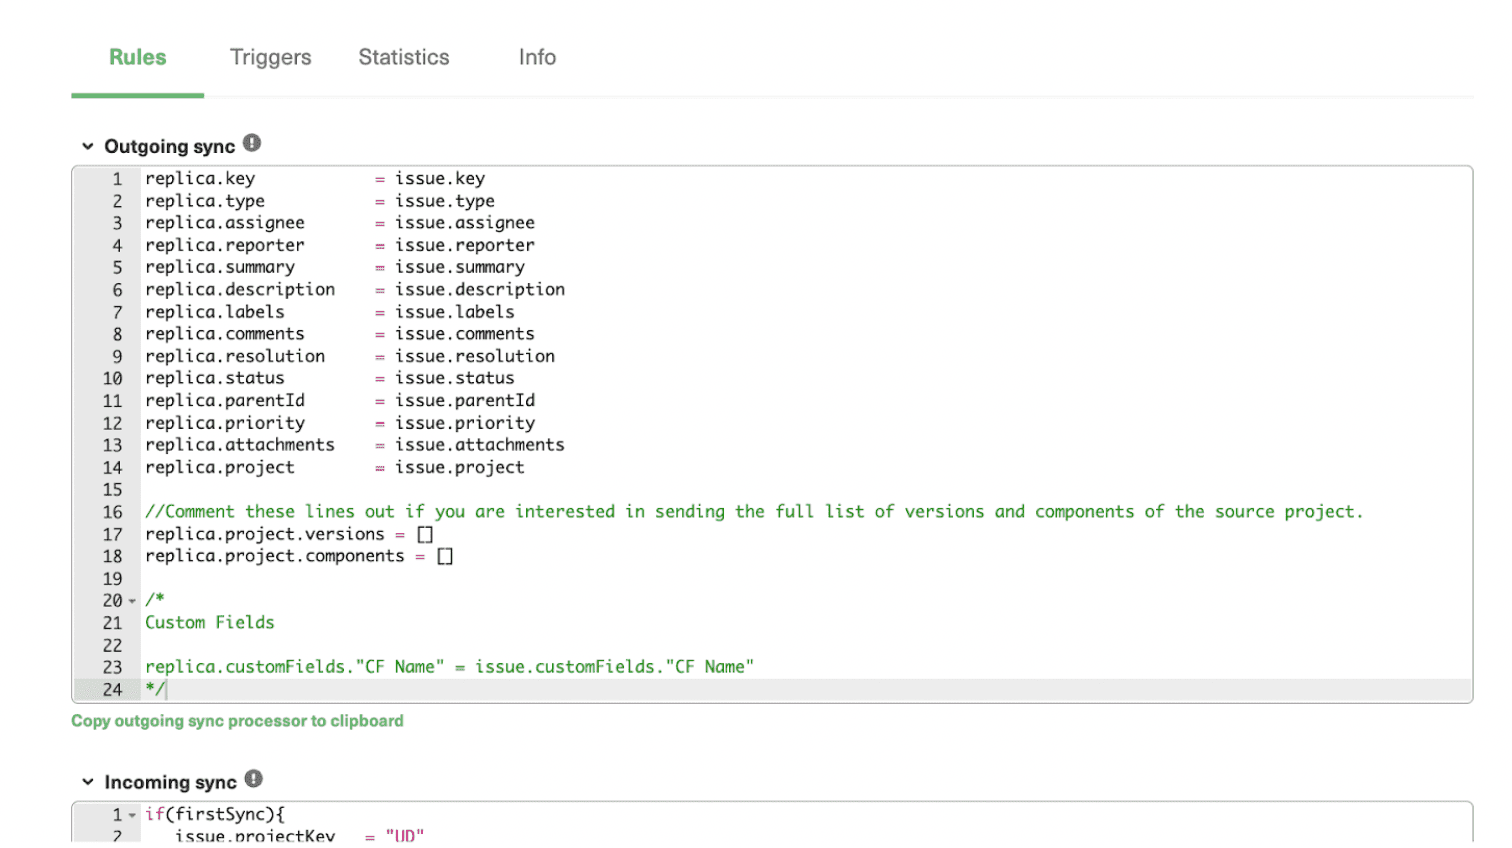The width and height of the screenshot is (1512, 848).
Task: Switch to the Statistics tab
Action: 403,57
